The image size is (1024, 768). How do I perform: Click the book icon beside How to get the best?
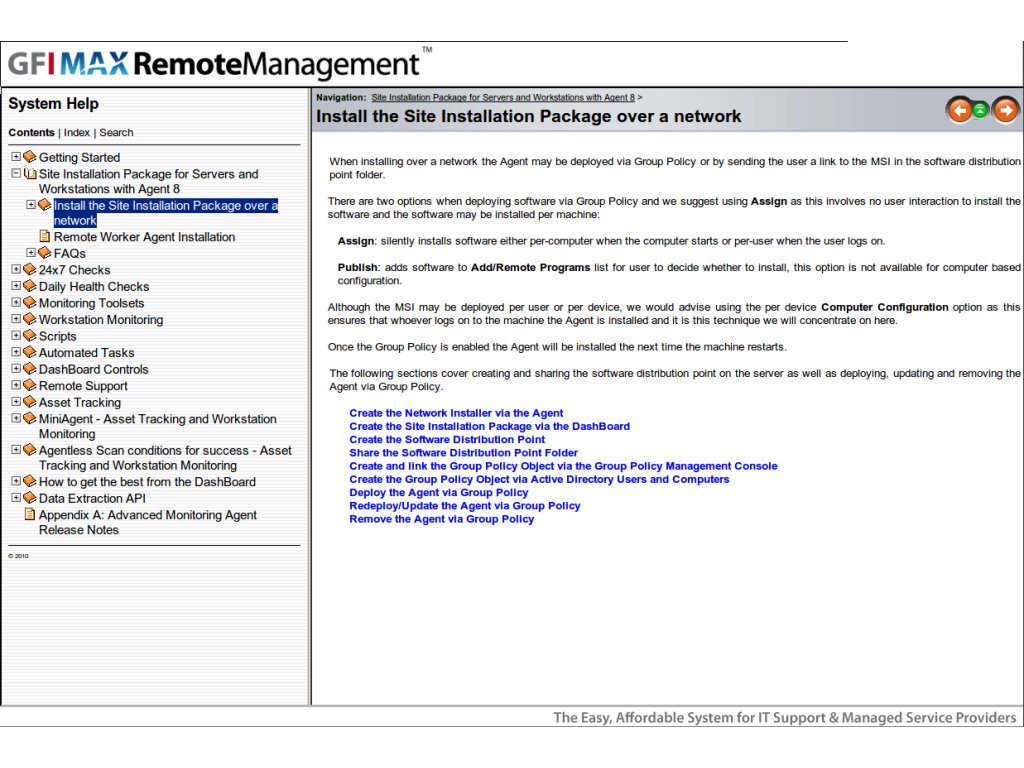click(30, 481)
